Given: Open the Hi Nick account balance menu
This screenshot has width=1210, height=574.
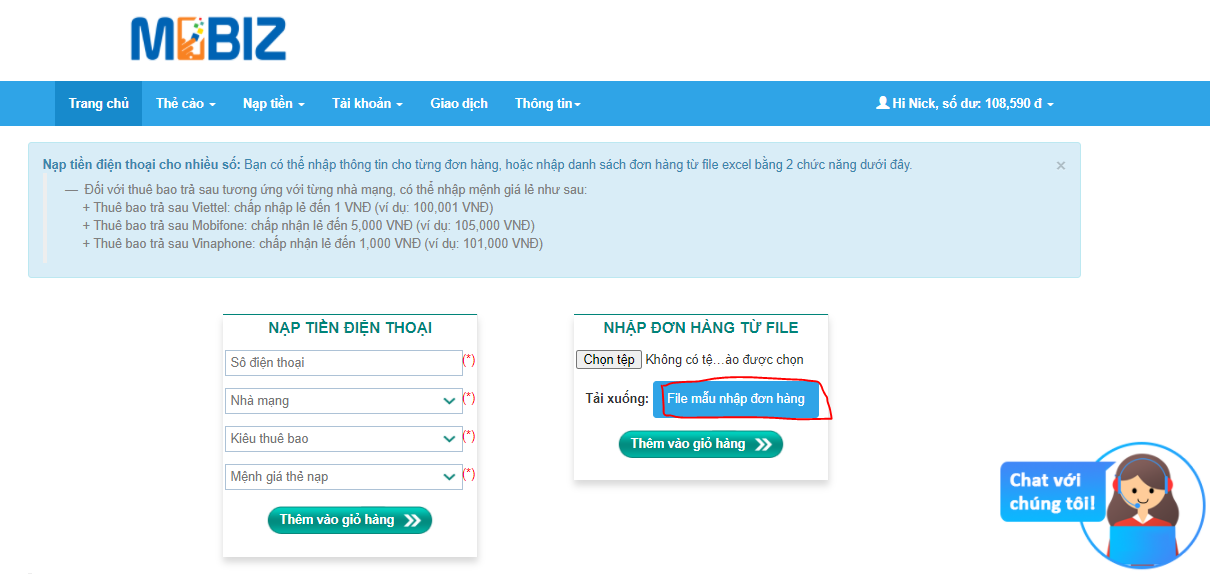Looking at the screenshot, I should tap(964, 104).
